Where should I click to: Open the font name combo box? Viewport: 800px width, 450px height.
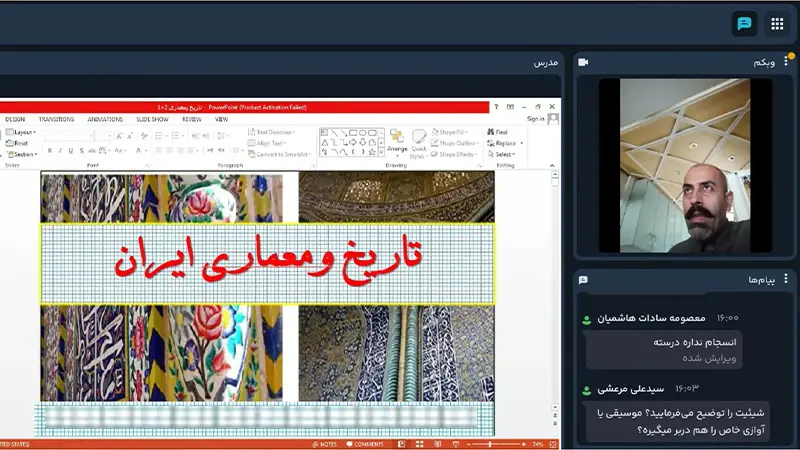pos(69,136)
